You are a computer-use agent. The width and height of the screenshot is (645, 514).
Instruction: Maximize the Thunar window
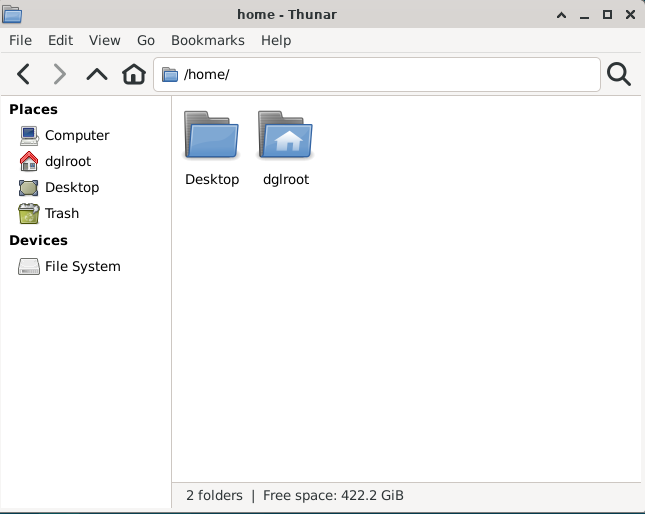tap(607, 15)
